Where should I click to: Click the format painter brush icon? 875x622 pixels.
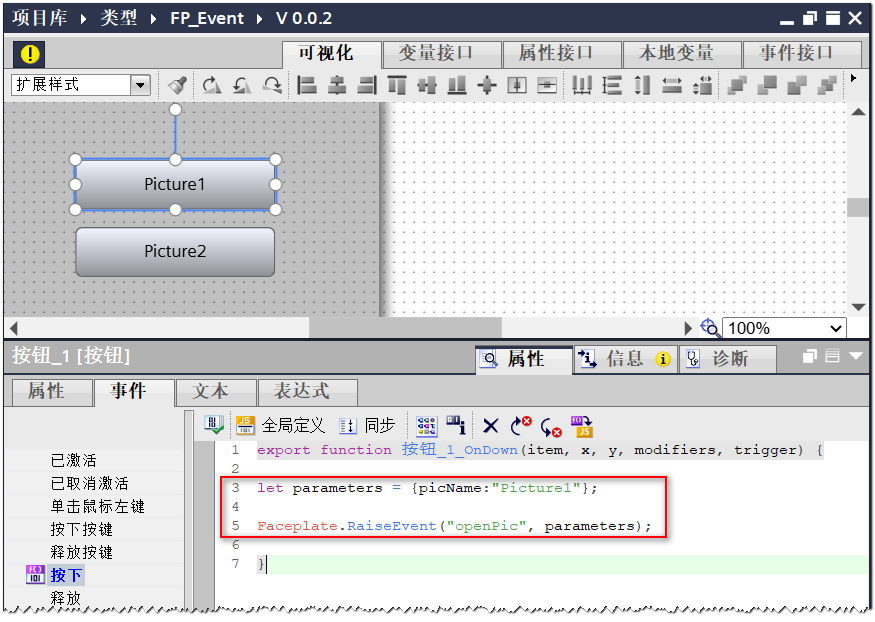[x=177, y=85]
